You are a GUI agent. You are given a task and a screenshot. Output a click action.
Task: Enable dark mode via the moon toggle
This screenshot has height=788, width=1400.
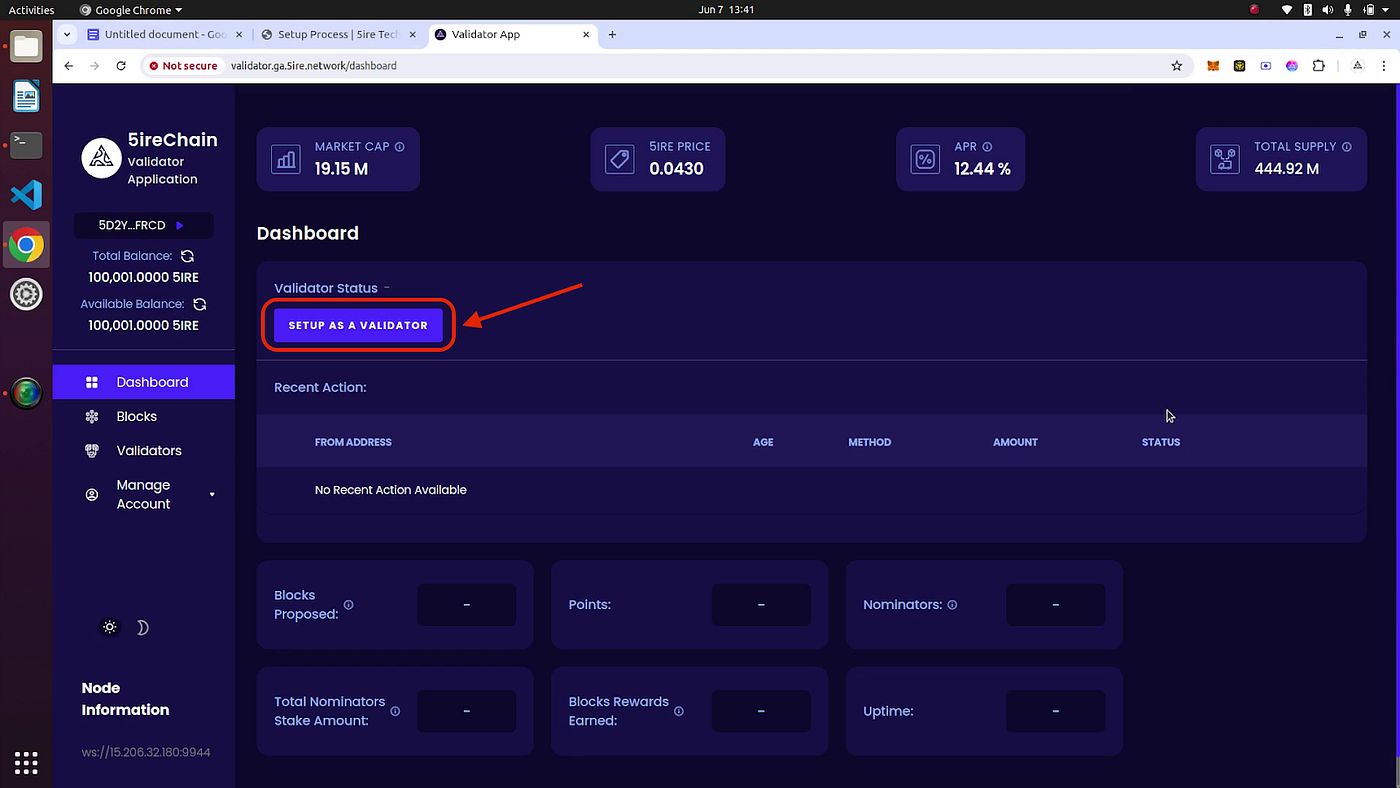141,627
